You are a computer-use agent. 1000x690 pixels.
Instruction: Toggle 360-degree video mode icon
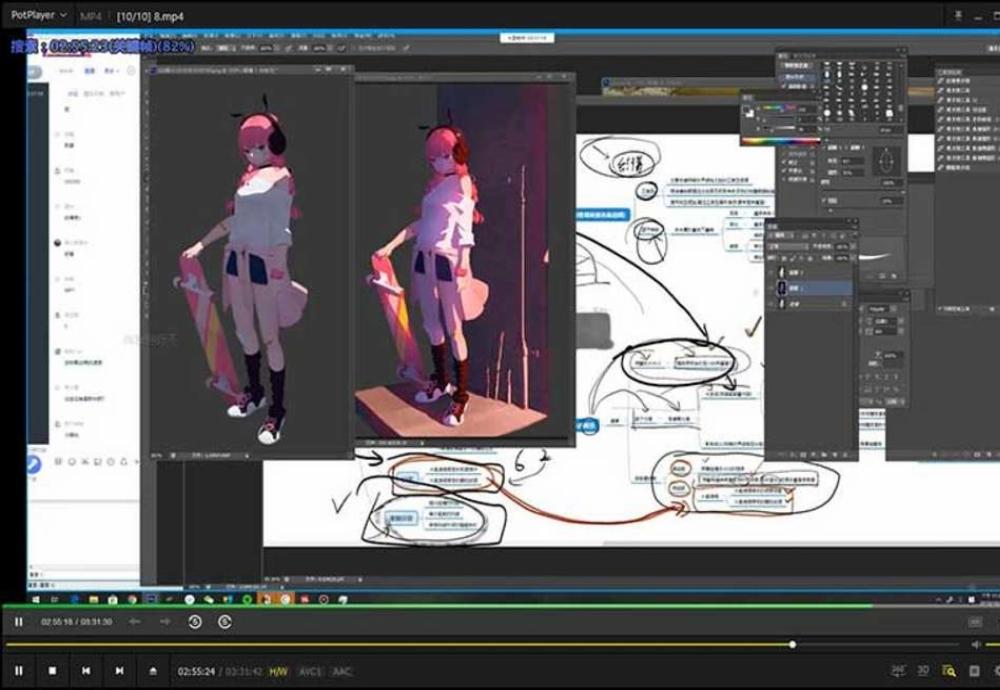point(898,671)
